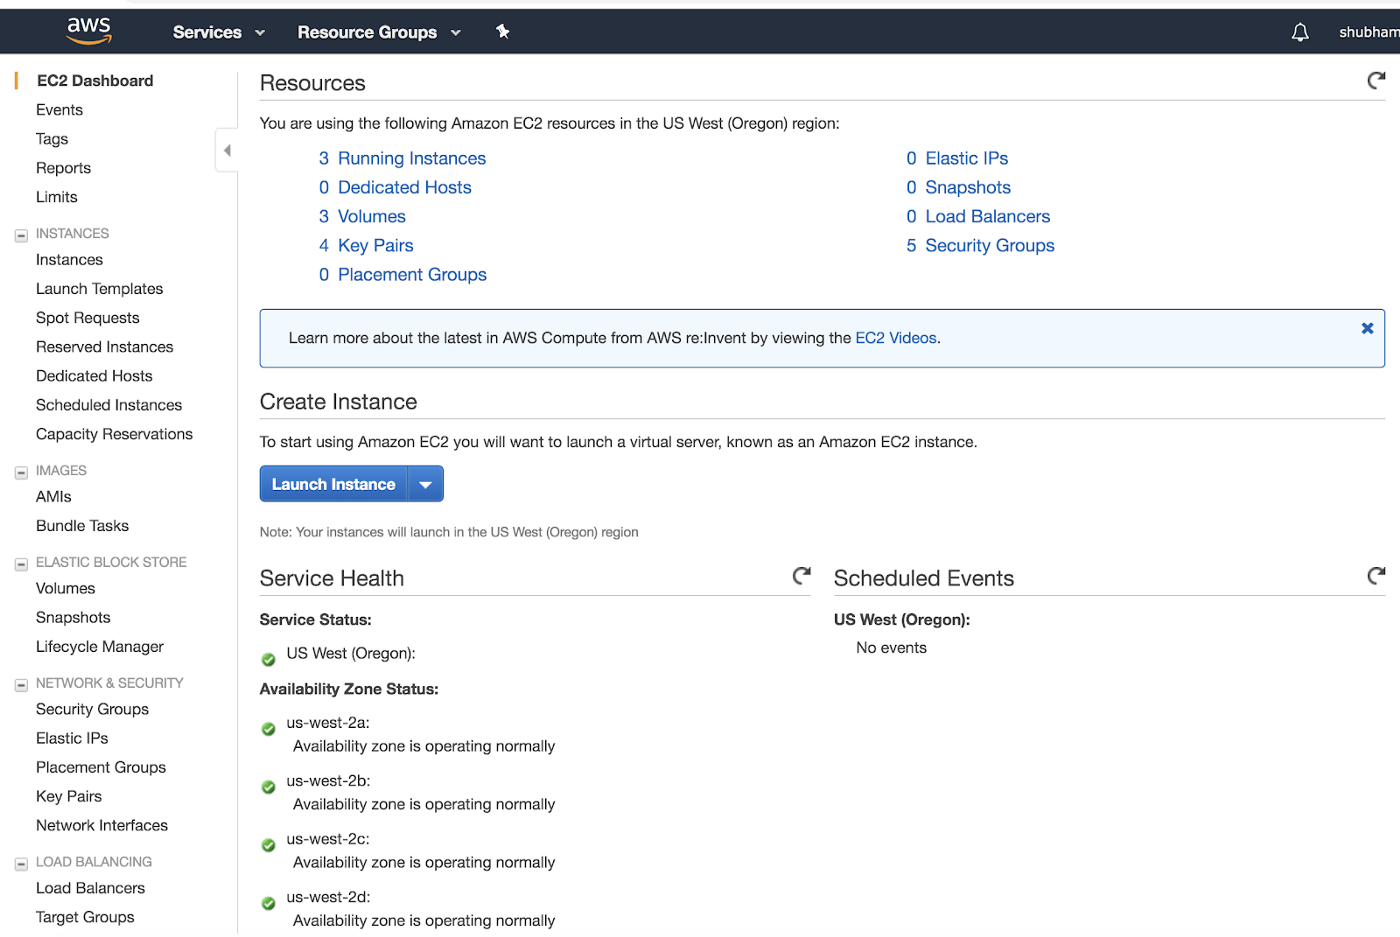Refresh the Resources section
Viewport: 1400px width, 937px height.
[1376, 81]
